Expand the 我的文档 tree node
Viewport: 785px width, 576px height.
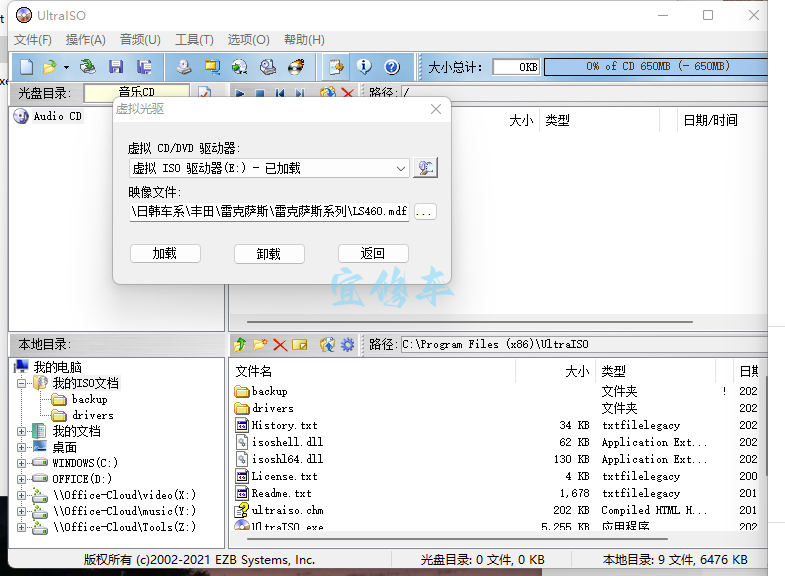(22, 431)
